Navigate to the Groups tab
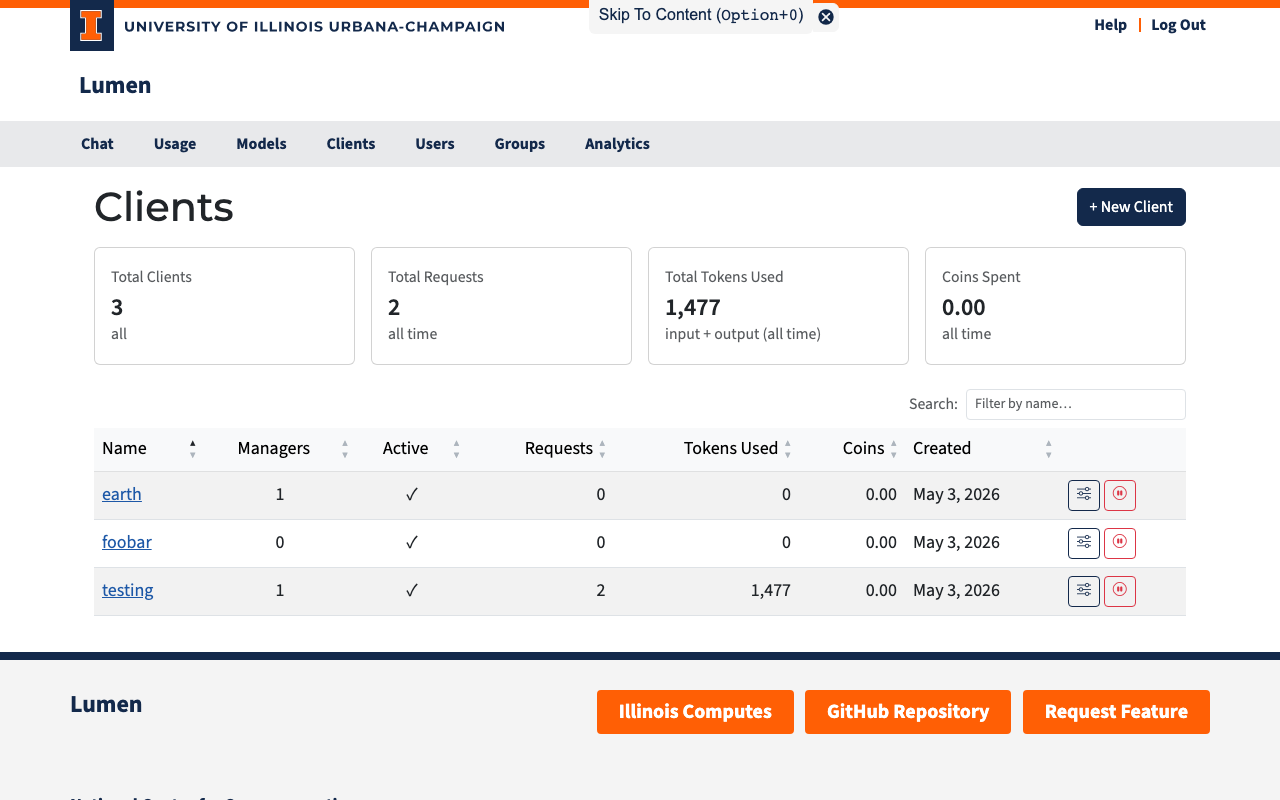 coord(520,144)
